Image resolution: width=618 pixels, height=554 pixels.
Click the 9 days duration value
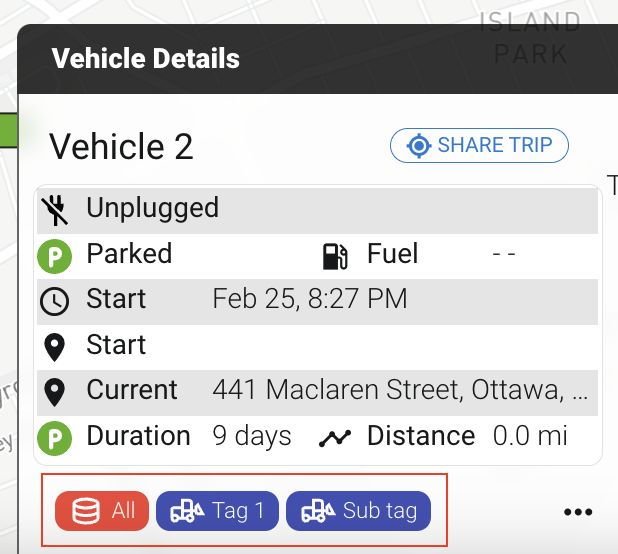252,437
